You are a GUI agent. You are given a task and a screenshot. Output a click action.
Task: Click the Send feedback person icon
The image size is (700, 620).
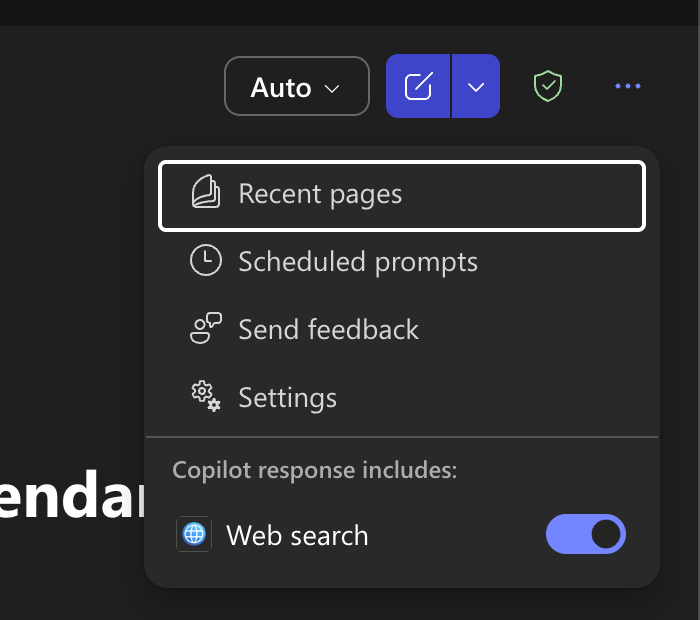click(206, 329)
